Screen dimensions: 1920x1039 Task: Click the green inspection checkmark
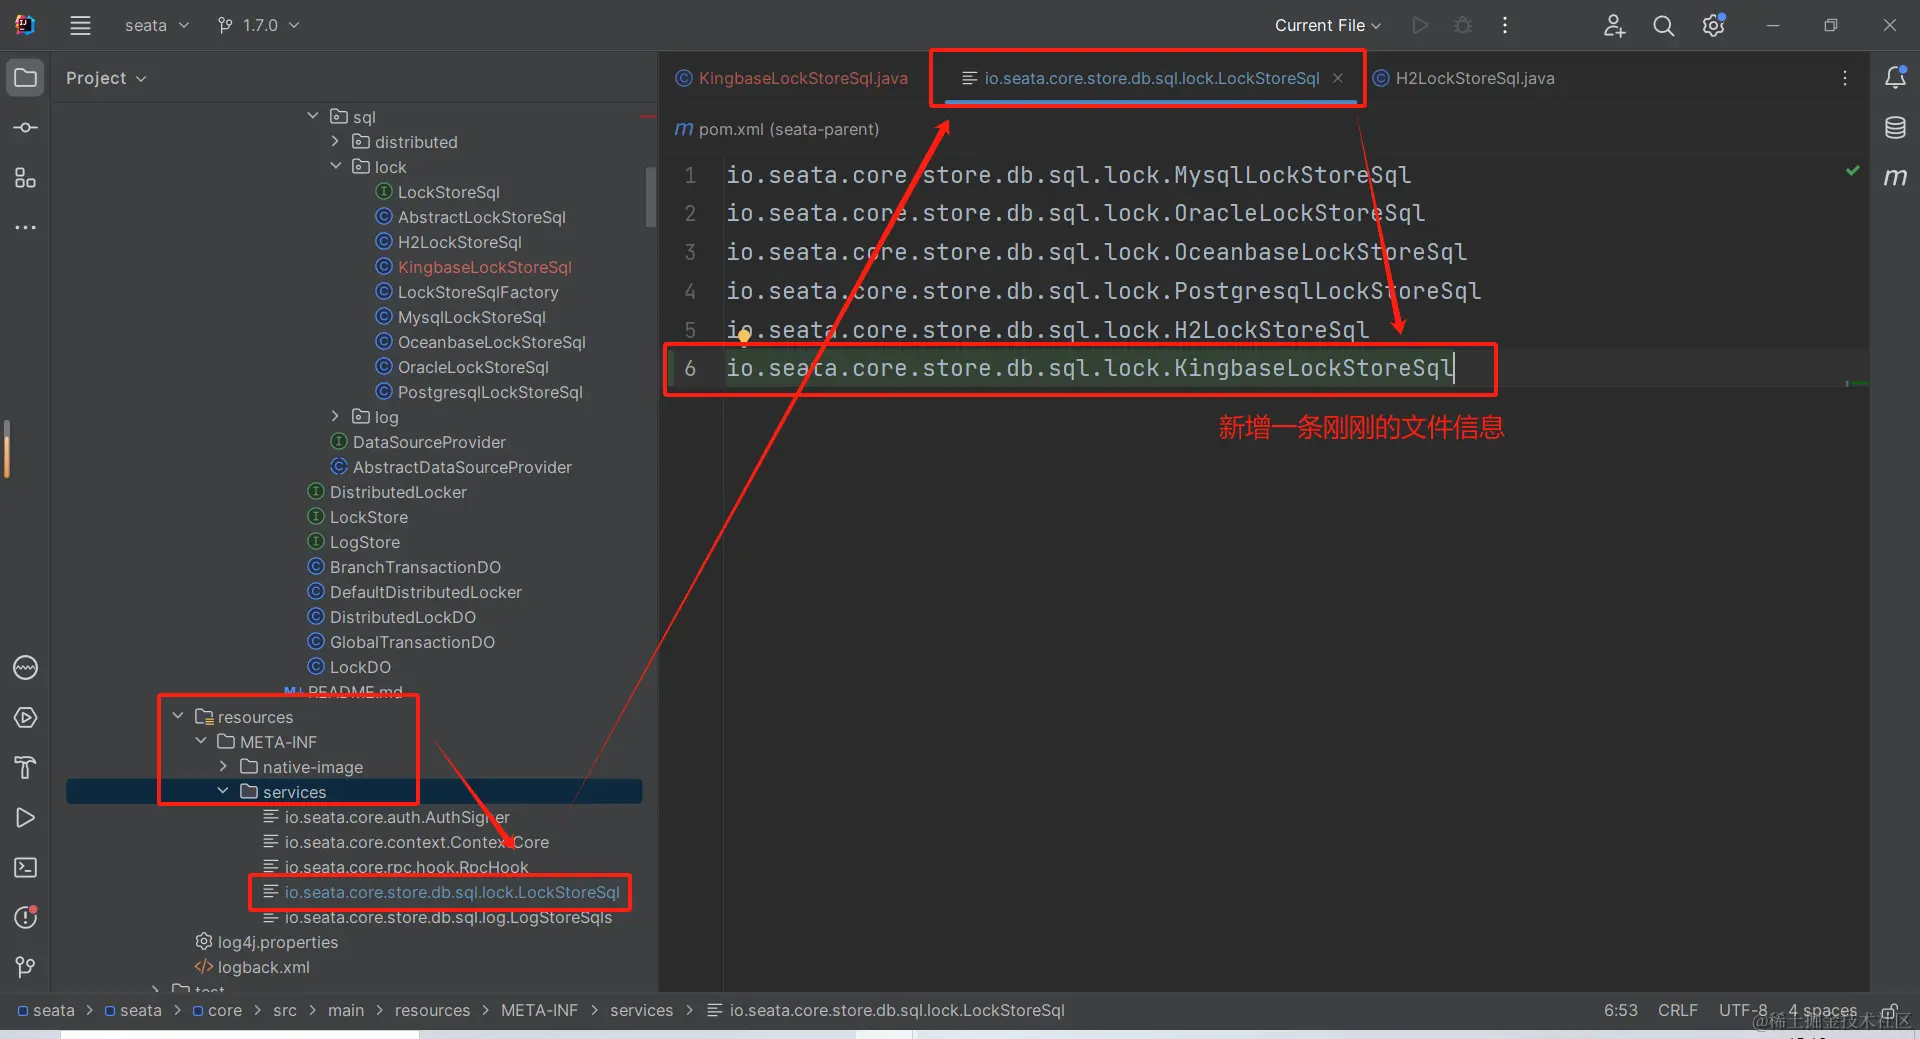pos(1853,171)
